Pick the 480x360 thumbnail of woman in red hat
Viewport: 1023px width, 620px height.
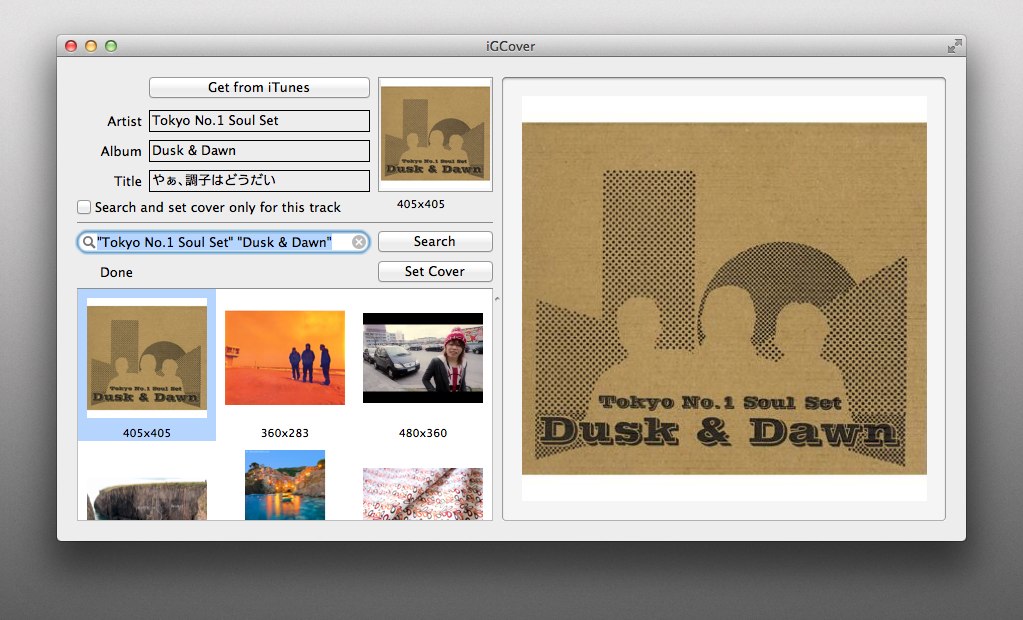[x=423, y=358]
